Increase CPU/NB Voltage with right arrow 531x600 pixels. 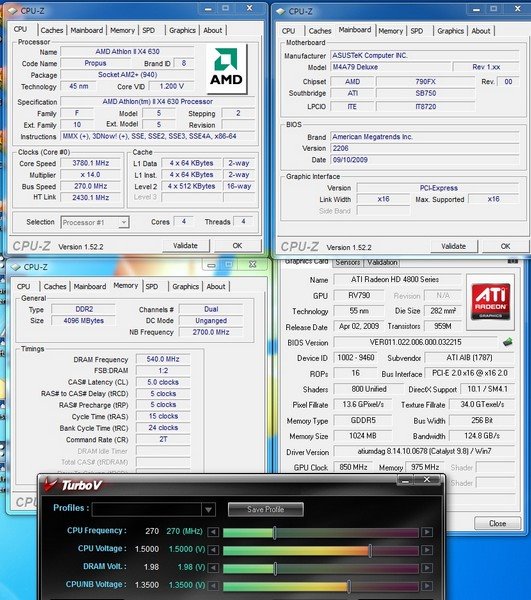[427, 586]
